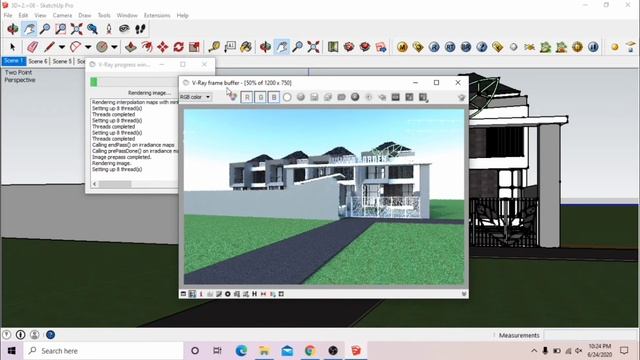Switch to Scene 1 tab

pyautogui.click(x=14, y=61)
